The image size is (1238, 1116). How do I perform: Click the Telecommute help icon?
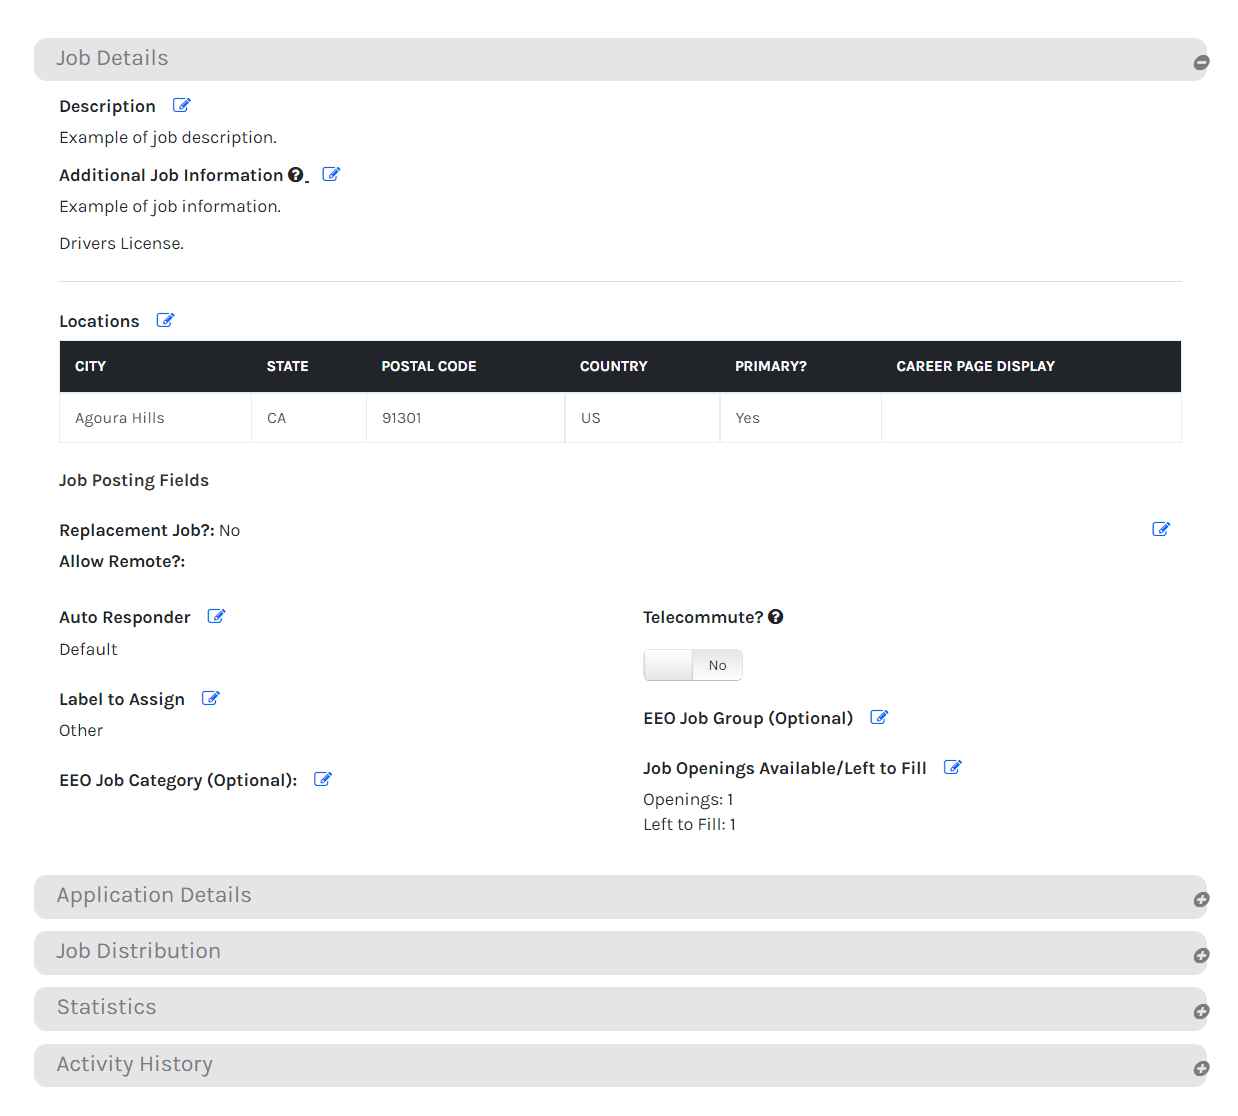[775, 617]
